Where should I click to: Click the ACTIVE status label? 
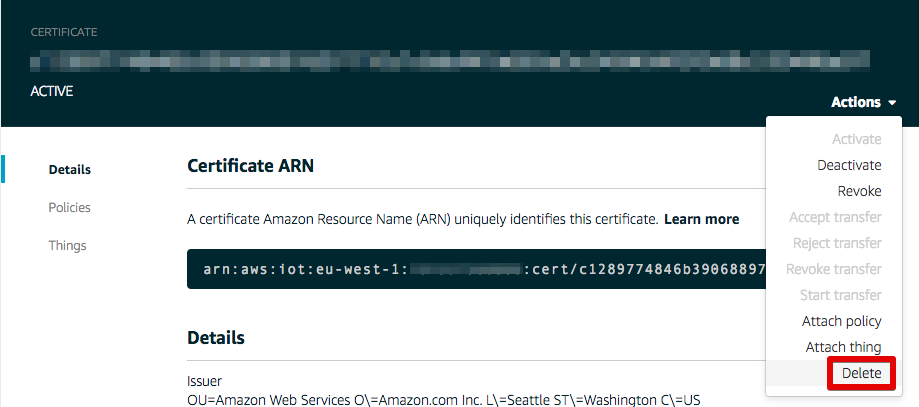coord(52,91)
